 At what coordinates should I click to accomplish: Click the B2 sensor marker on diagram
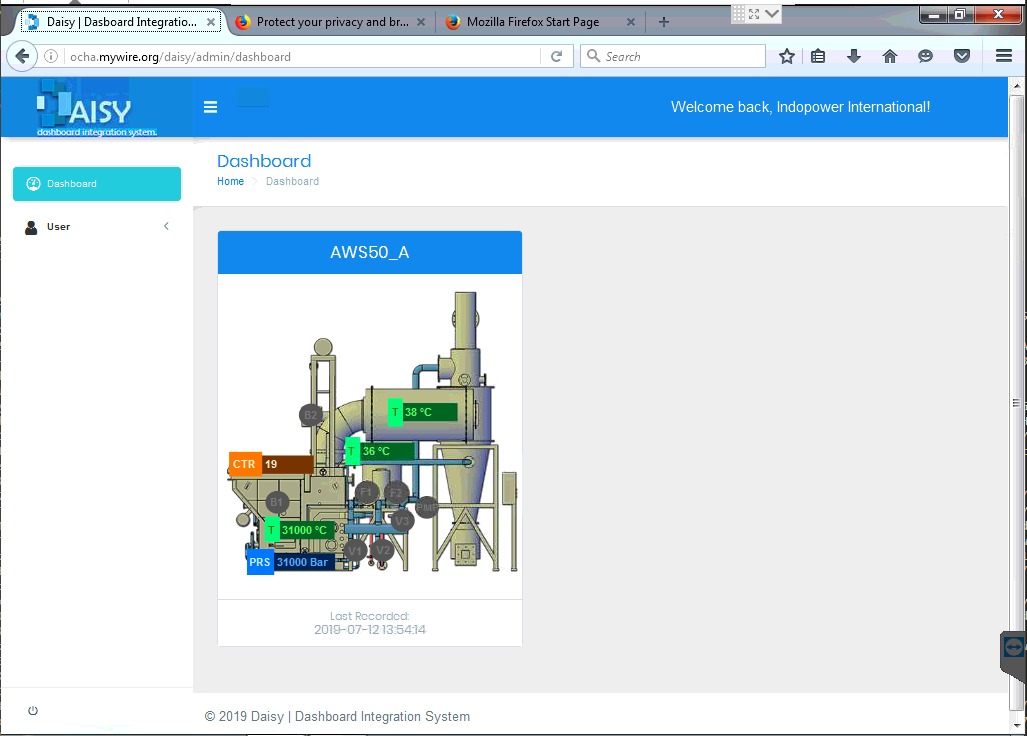(x=311, y=415)
